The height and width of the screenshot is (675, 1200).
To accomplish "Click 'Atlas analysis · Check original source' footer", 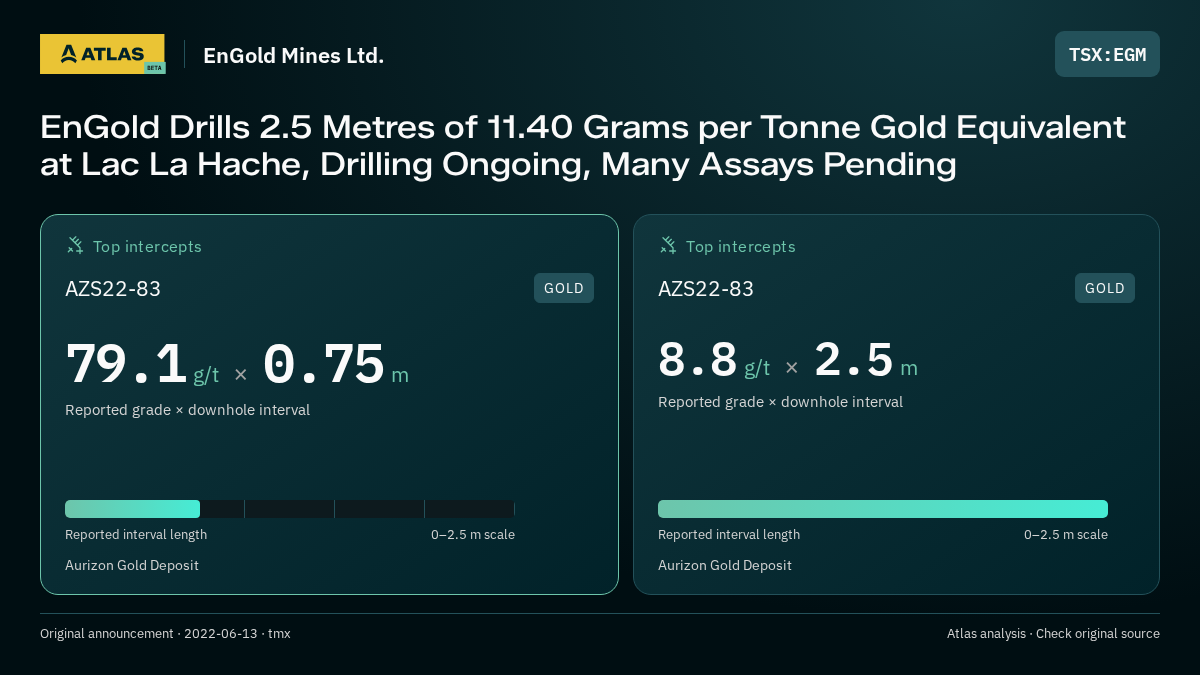I will click(x=1053, y=634).
